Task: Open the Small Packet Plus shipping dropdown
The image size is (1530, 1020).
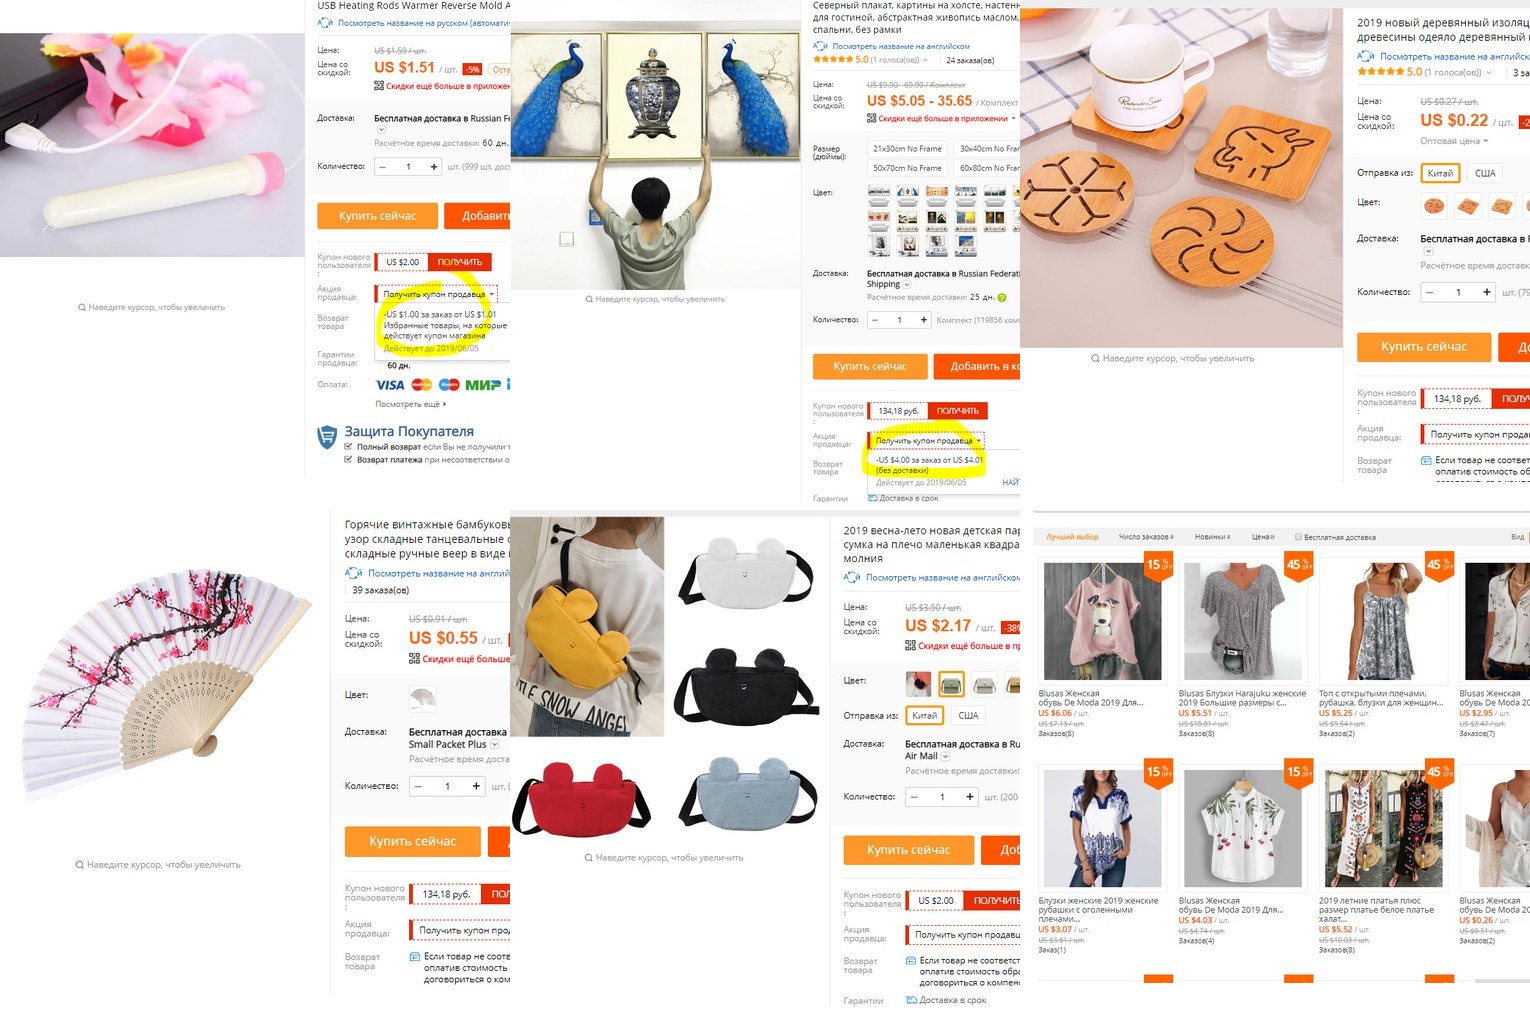Action: click(x=495, y=744)
